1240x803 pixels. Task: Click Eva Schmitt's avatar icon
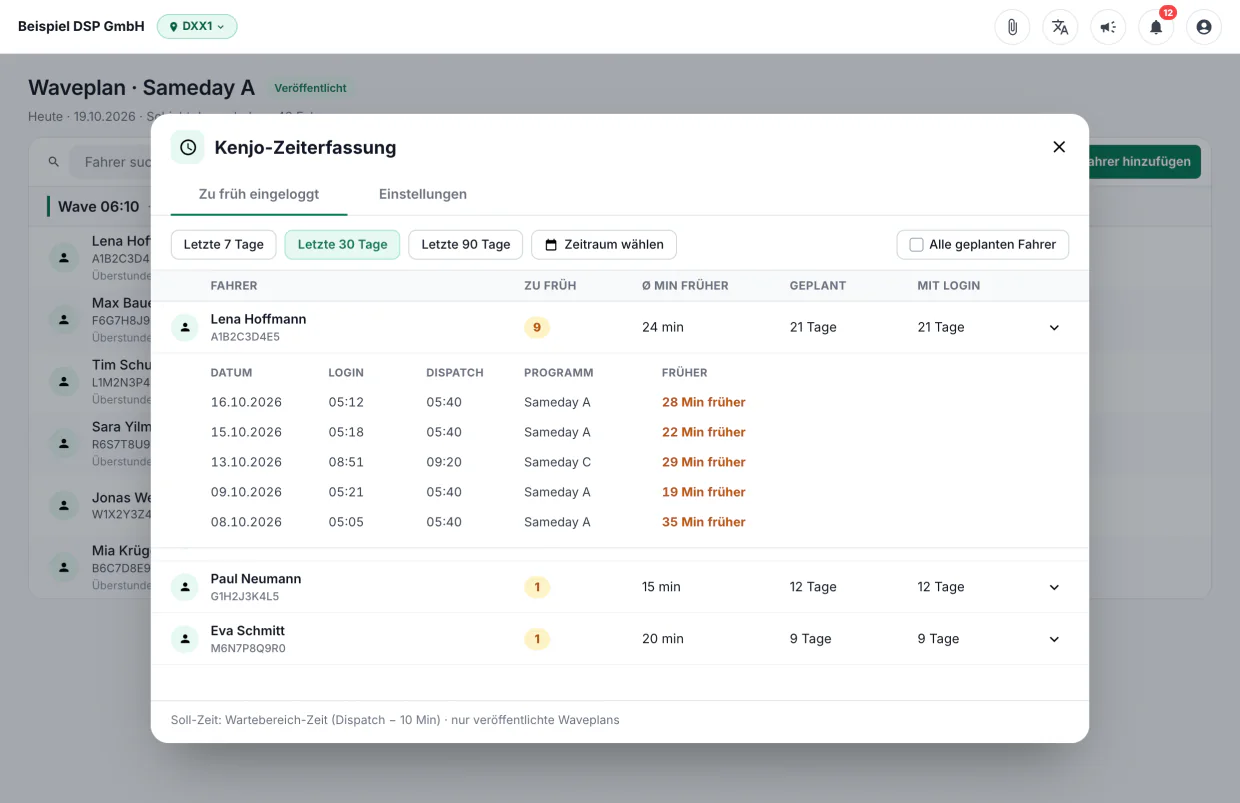(x=185, y=639)
